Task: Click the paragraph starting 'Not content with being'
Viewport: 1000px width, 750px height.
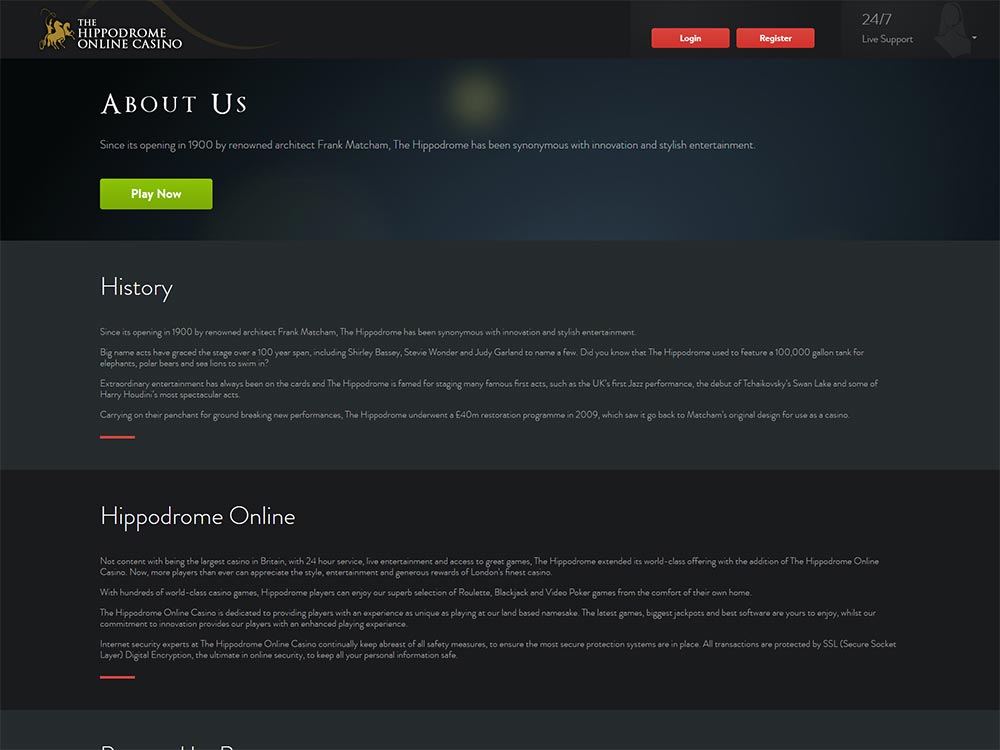Action: point(489,567)
